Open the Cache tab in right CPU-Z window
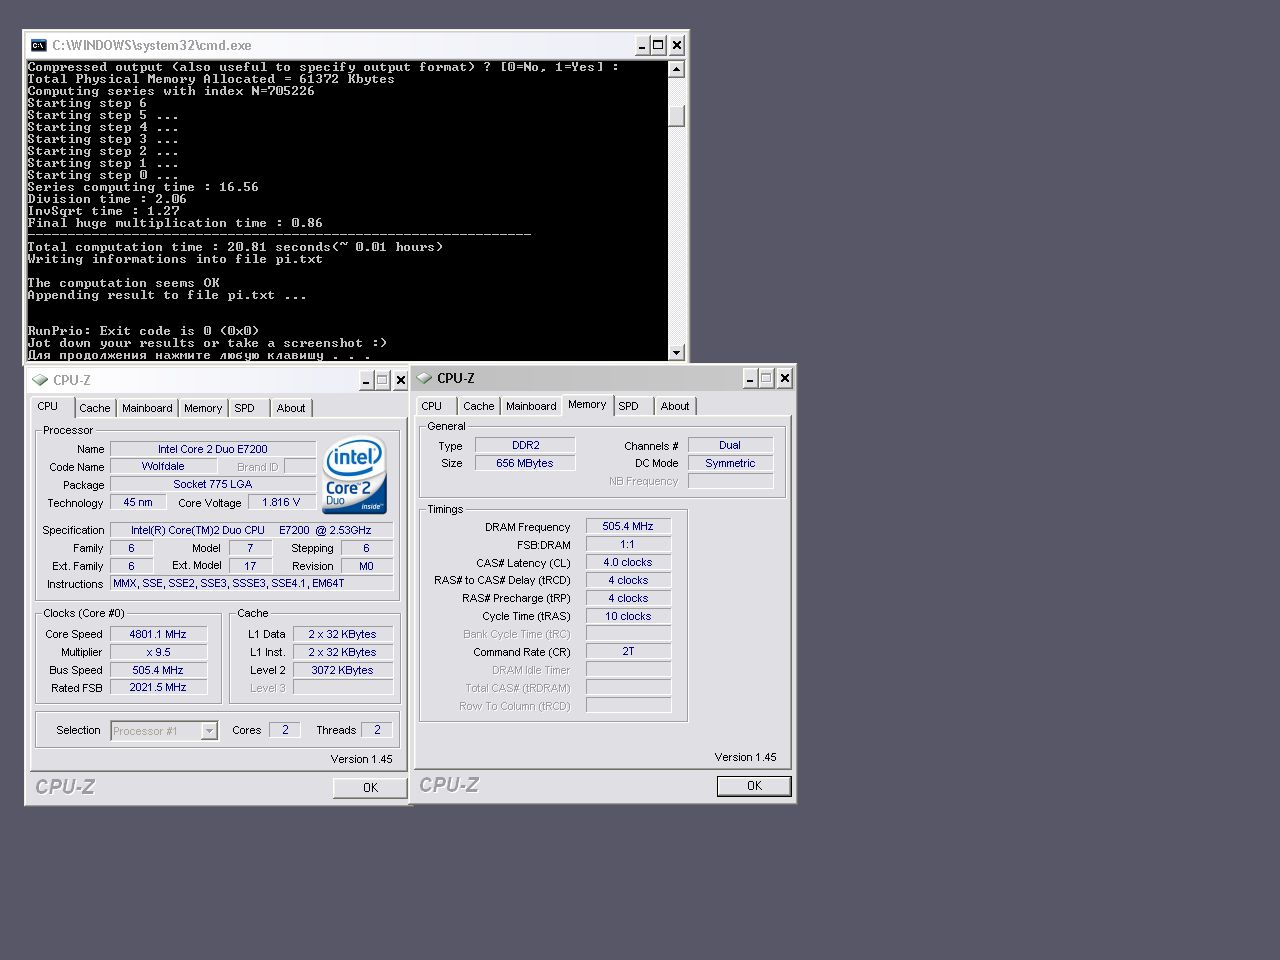Image resolution: width=1280 pixels, height=960 pixels. (x=479, y=406)
